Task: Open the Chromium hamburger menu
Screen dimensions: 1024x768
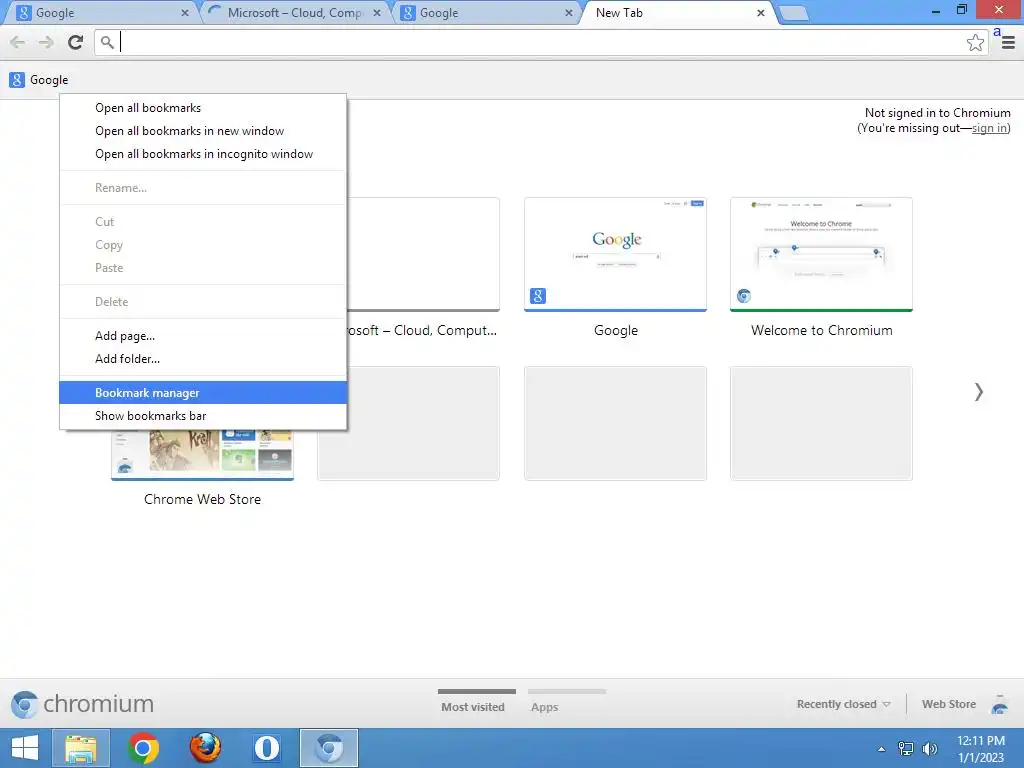Action: pos(1008,42)
